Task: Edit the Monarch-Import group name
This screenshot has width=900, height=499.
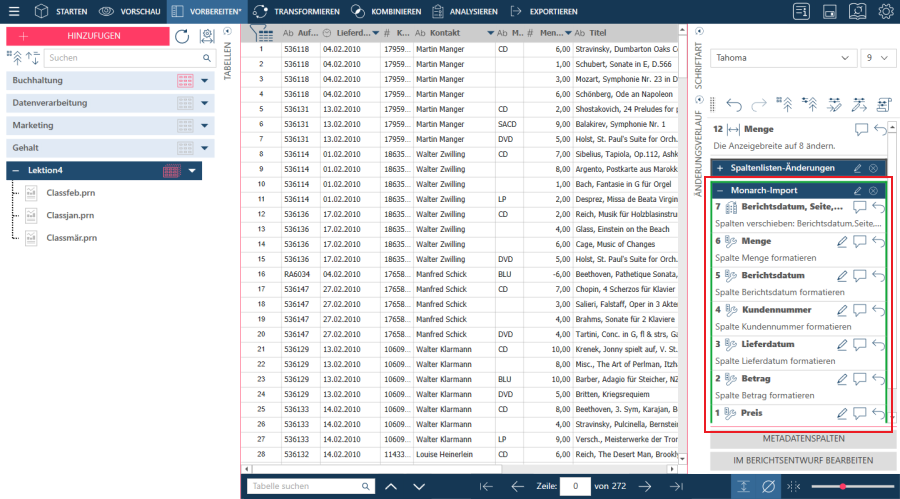Action: (x=857, y=191)
